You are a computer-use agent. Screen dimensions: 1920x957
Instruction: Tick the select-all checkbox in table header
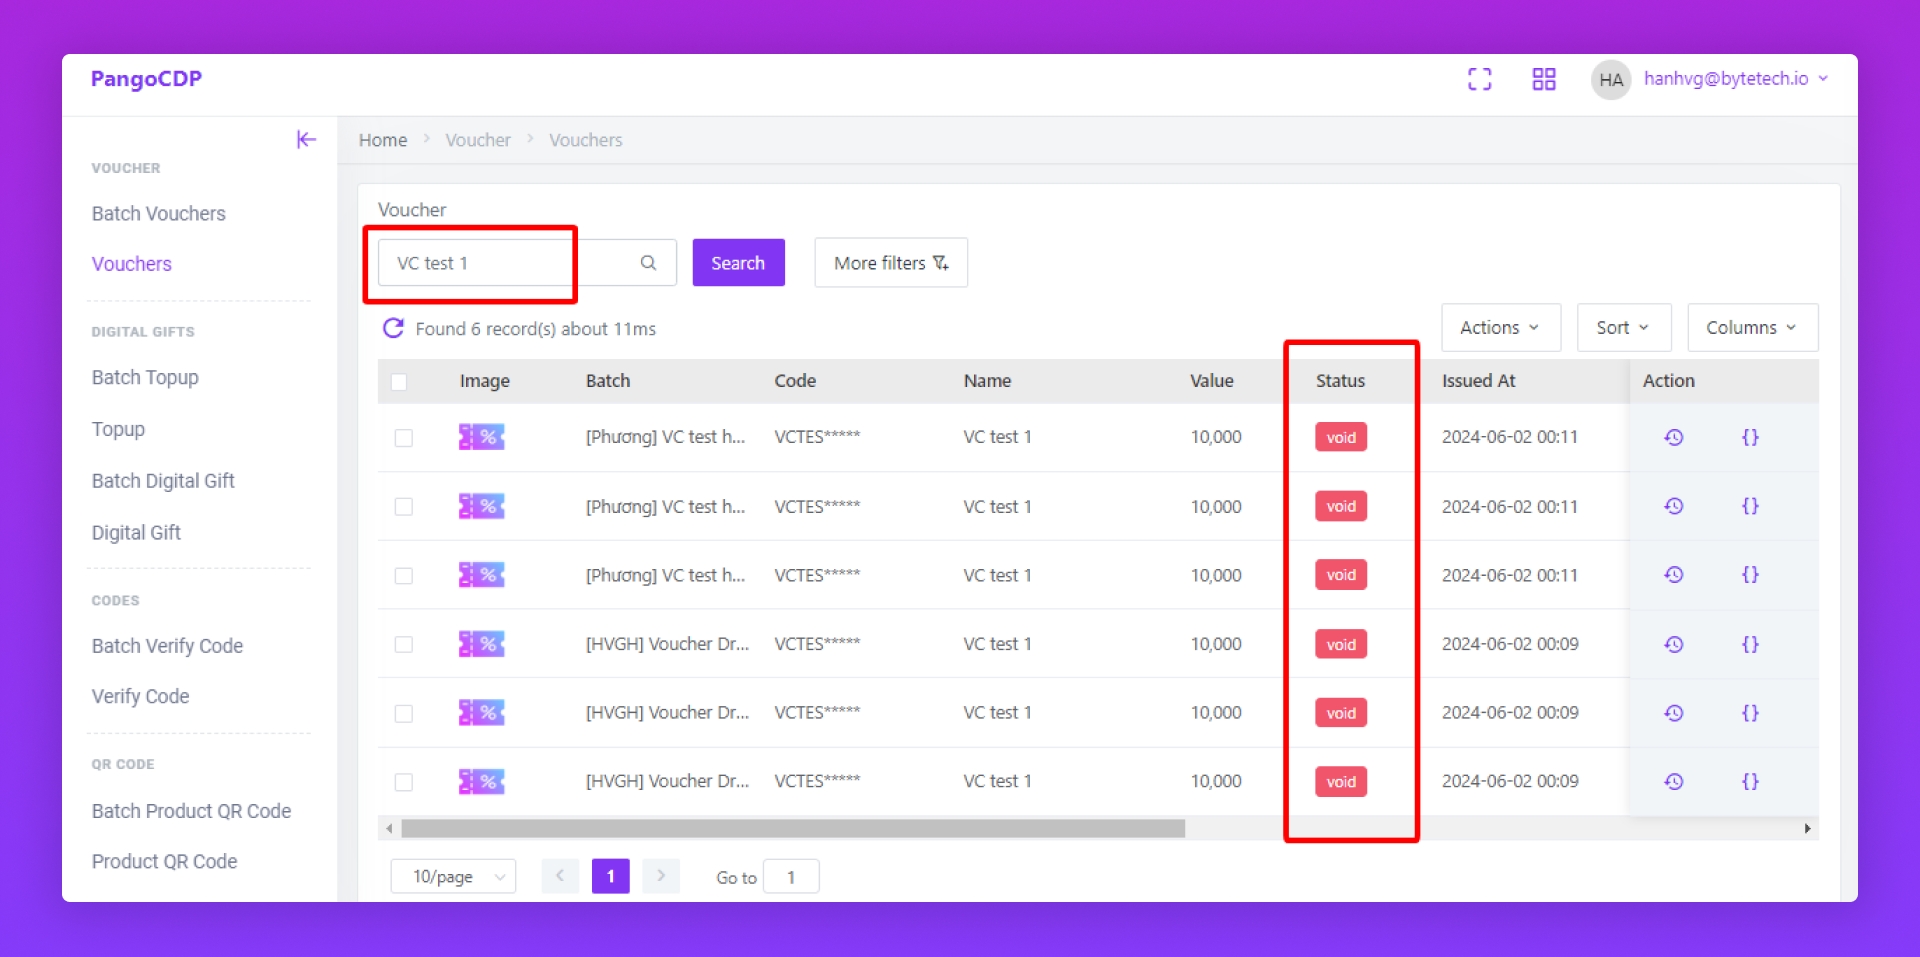coord(399,382)
